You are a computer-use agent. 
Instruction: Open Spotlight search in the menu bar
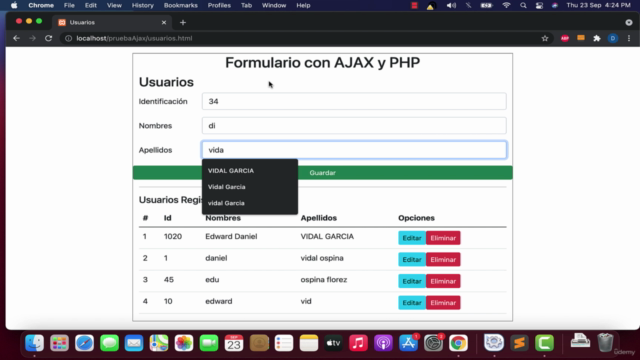[523, 5]
